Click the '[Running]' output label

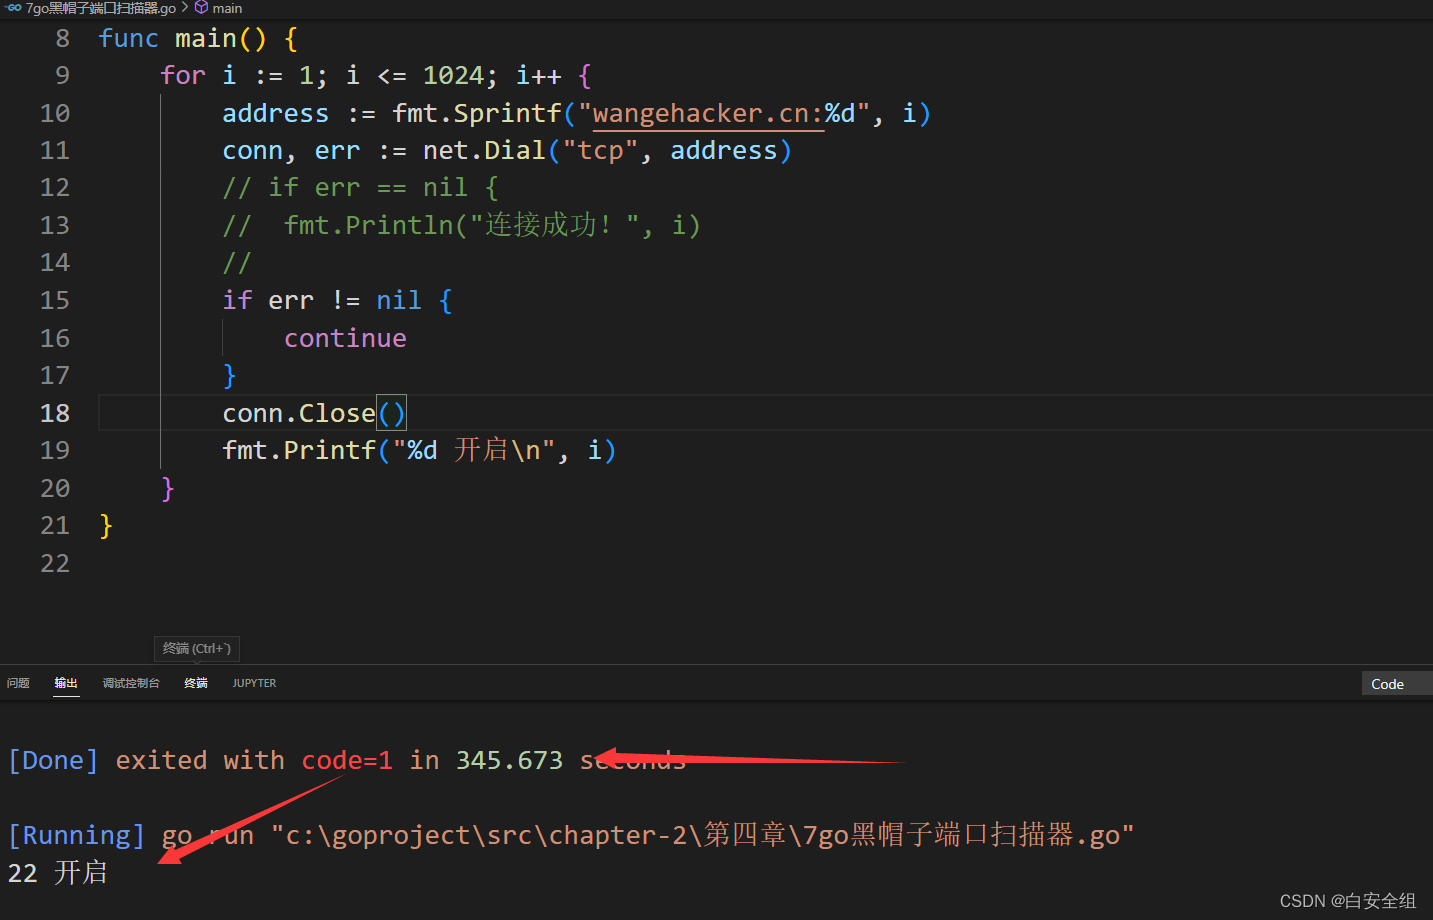[76, 835]
